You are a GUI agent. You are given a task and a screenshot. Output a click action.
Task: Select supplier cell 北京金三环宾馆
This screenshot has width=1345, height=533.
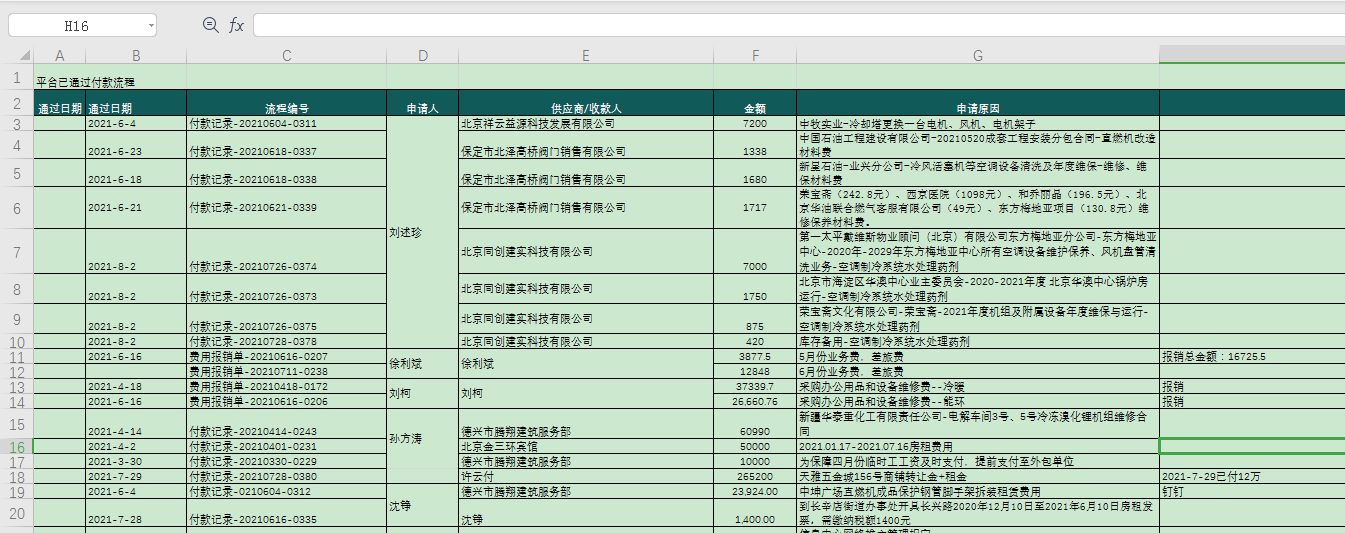pos(585,446)
